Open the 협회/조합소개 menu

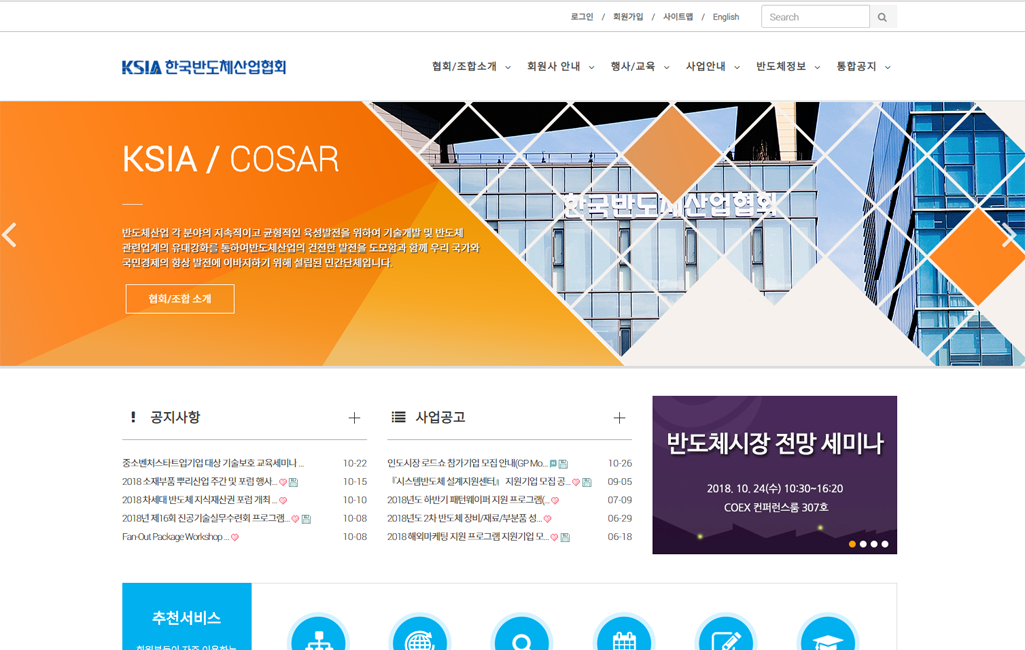(x=465, y=67)
